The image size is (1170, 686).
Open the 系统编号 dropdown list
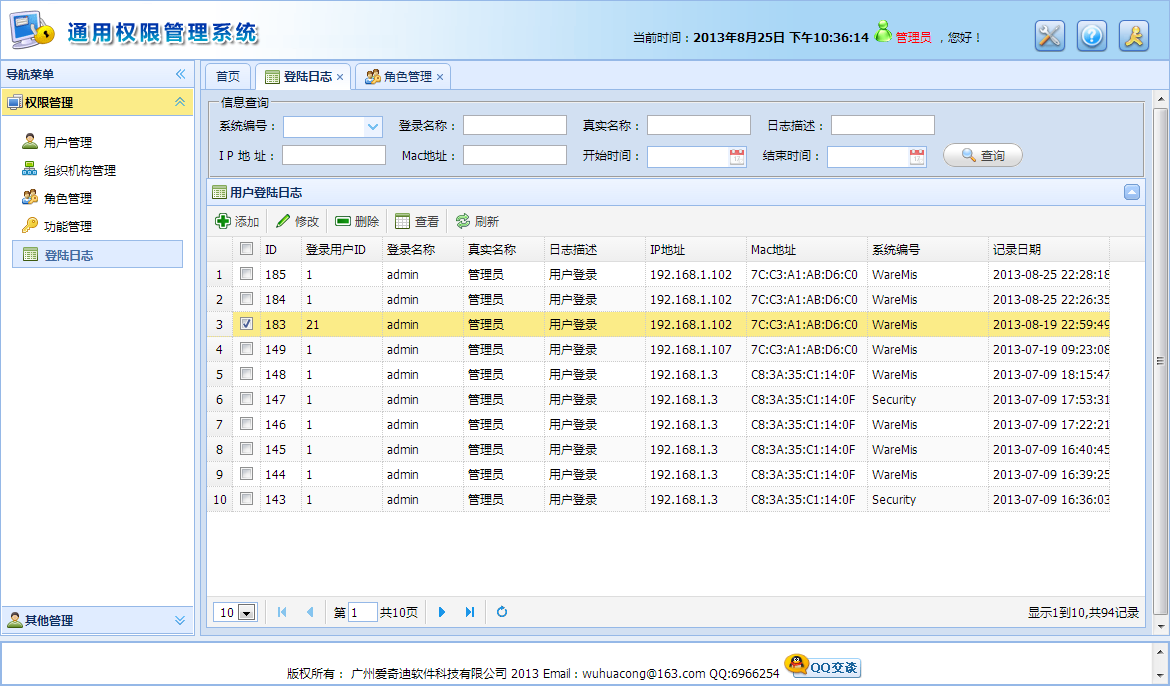point(373,127)
